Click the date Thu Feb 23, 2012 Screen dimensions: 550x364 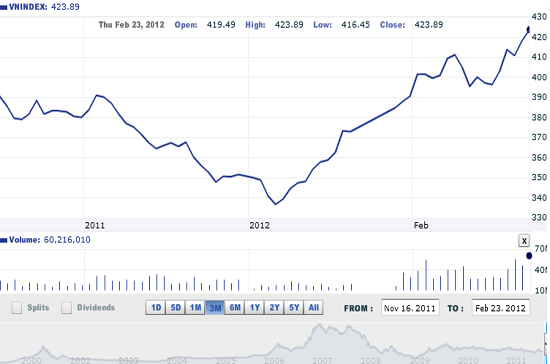click(x=131, y=25)
